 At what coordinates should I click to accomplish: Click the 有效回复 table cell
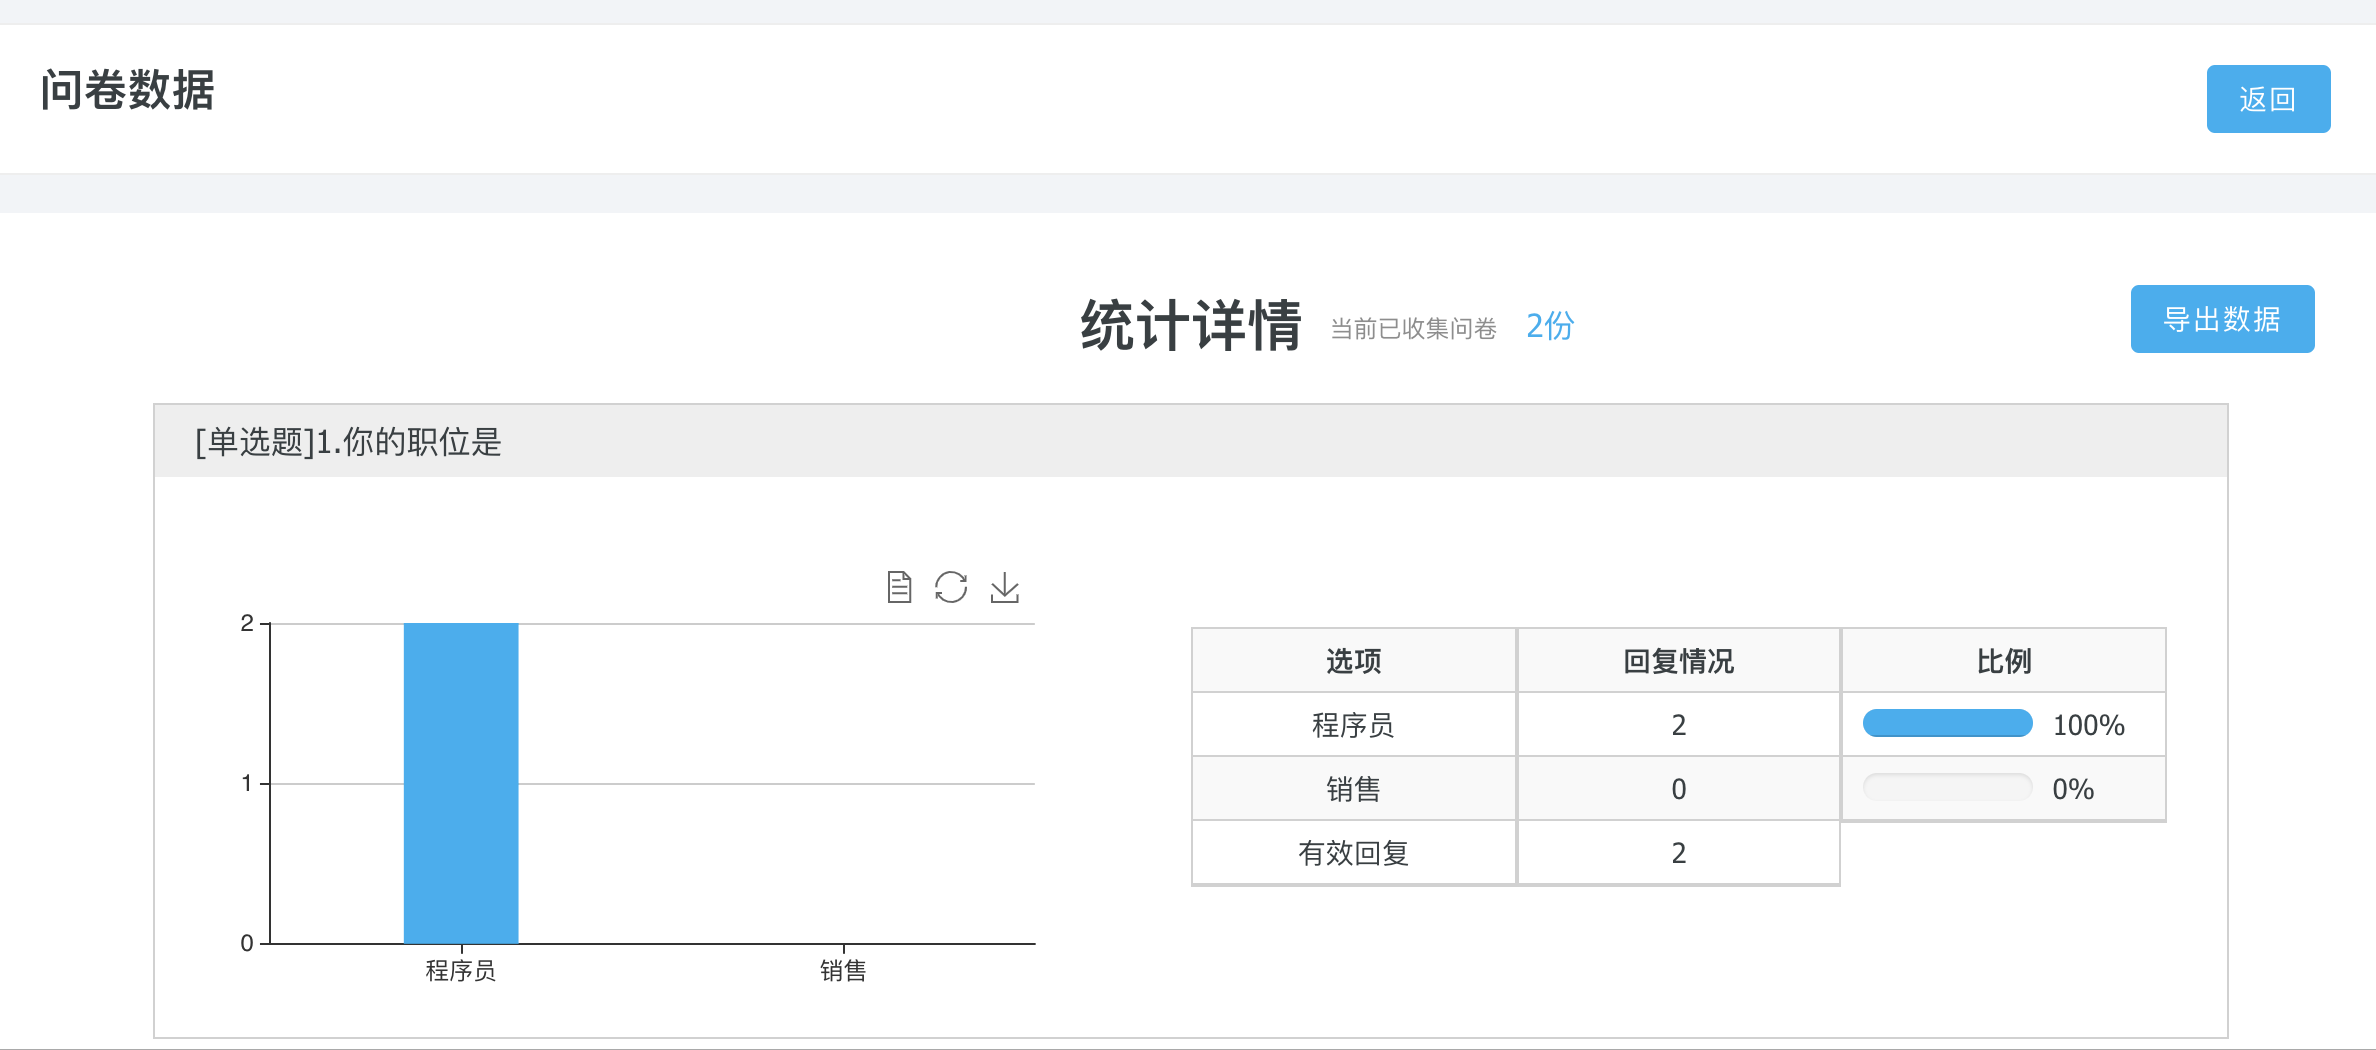tap(1353, 853)
